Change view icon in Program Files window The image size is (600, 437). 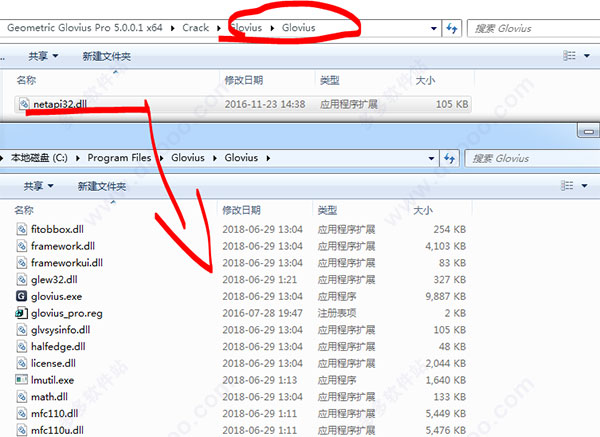567,186
